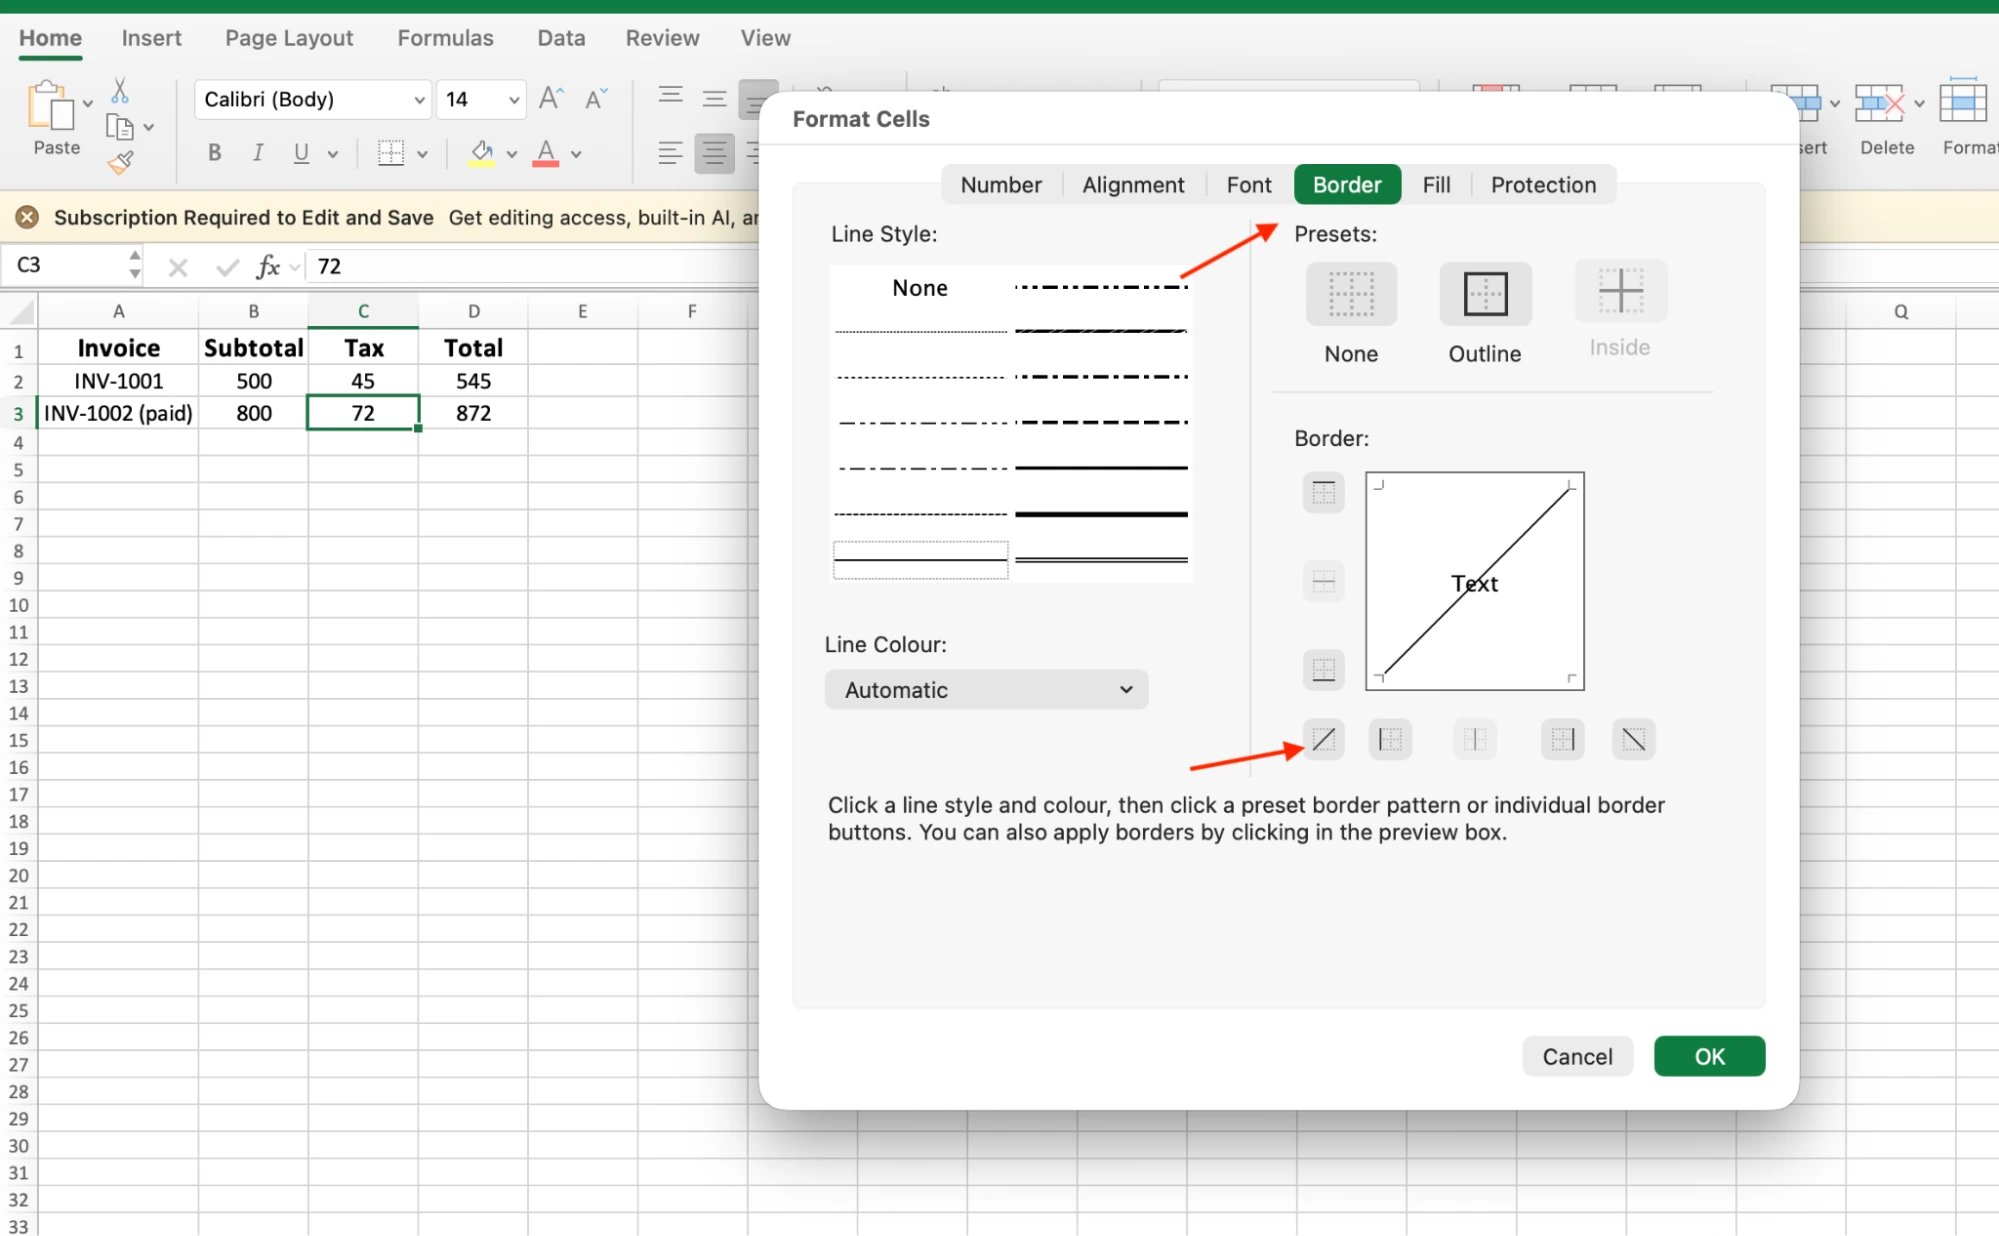This screenshot has width=1999, height=1236.
Task: Select the None line style
Action: pos(920,288)
